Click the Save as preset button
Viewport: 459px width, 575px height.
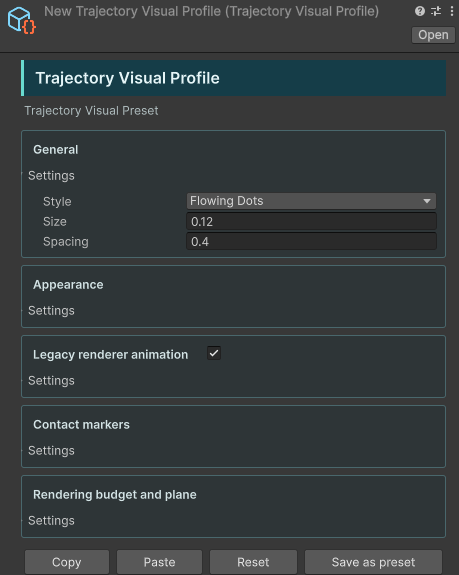coord(373,562)
